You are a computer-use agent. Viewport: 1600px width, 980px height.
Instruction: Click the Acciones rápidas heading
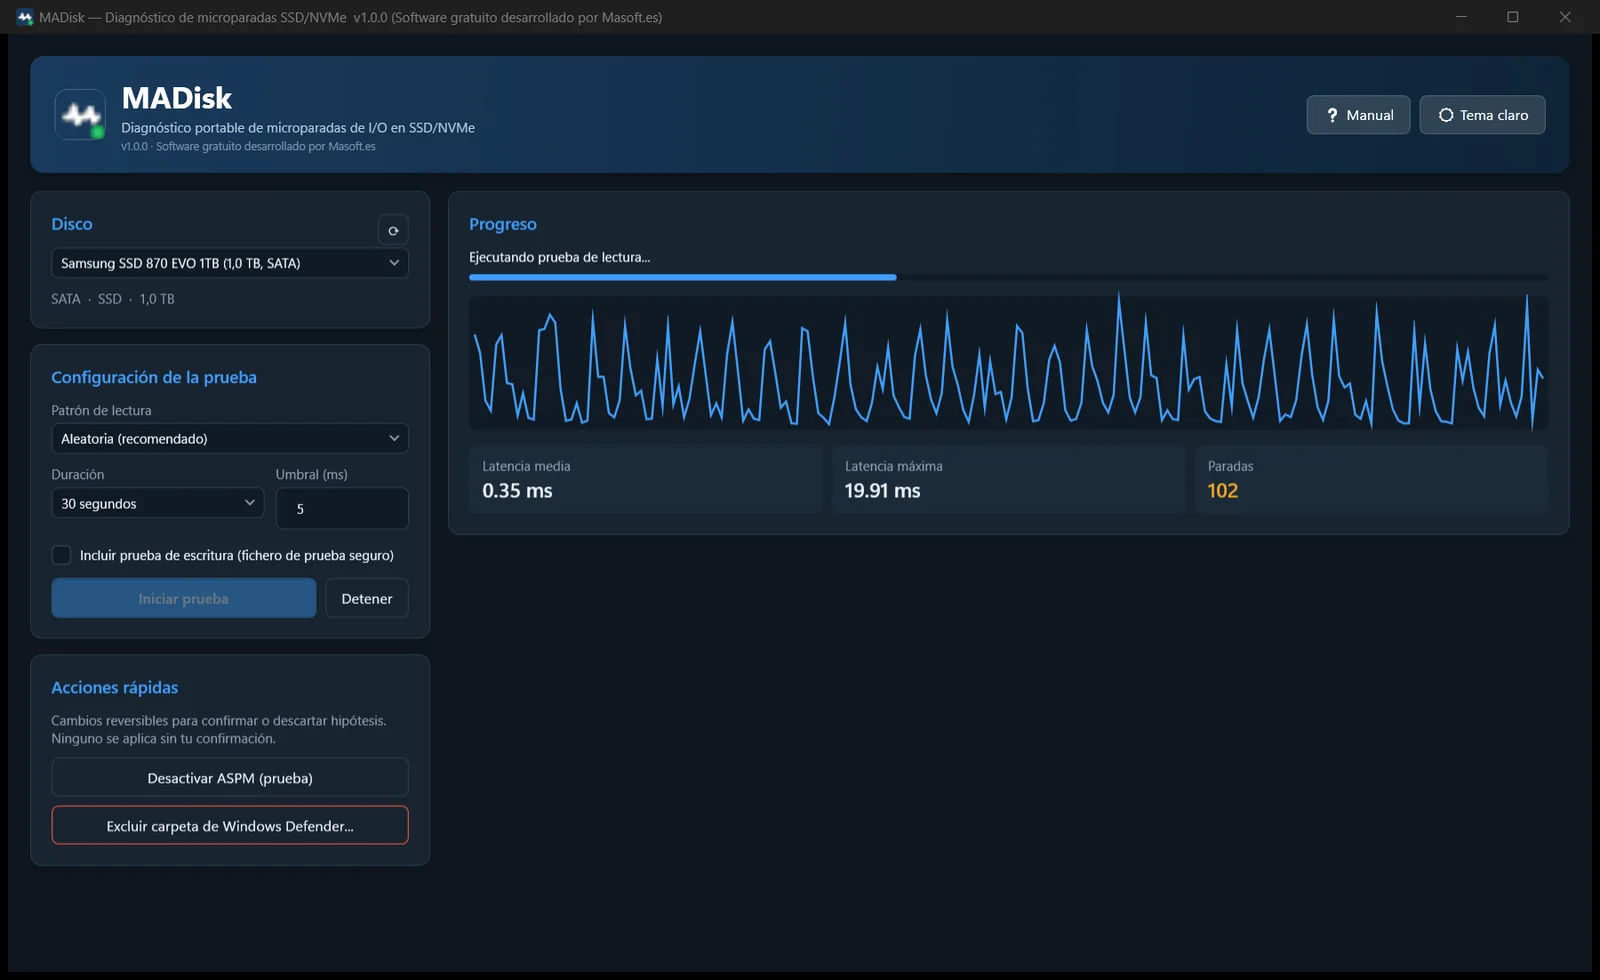(x=115, y=687)
